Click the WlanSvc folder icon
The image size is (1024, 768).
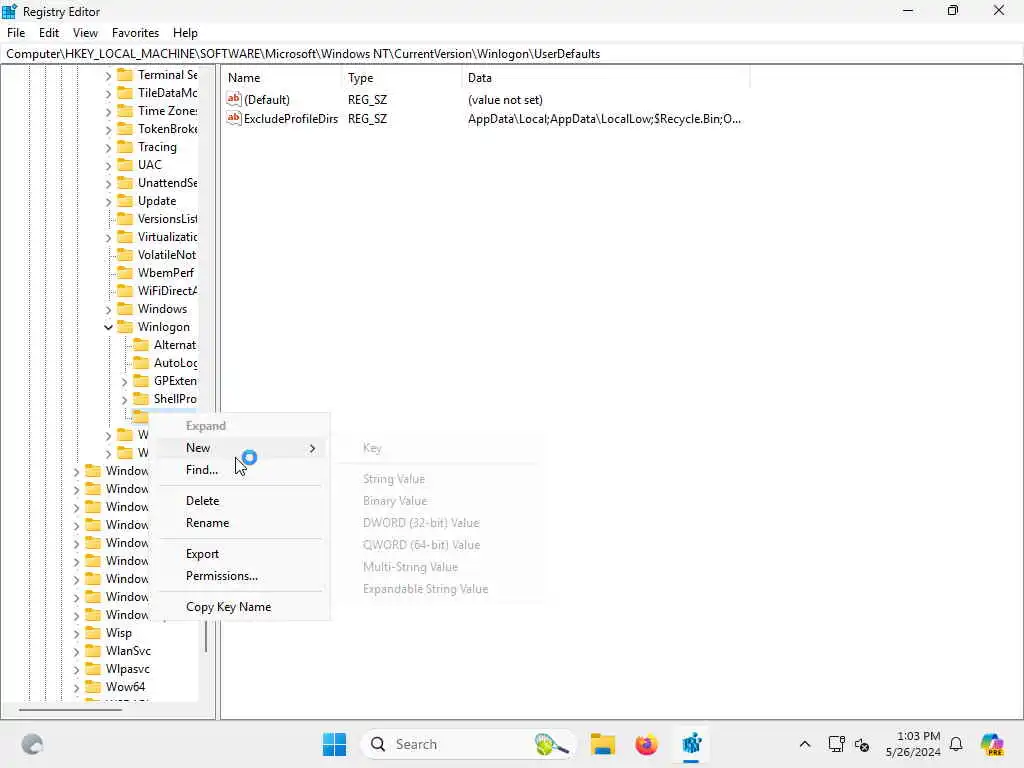coord(93,650)
